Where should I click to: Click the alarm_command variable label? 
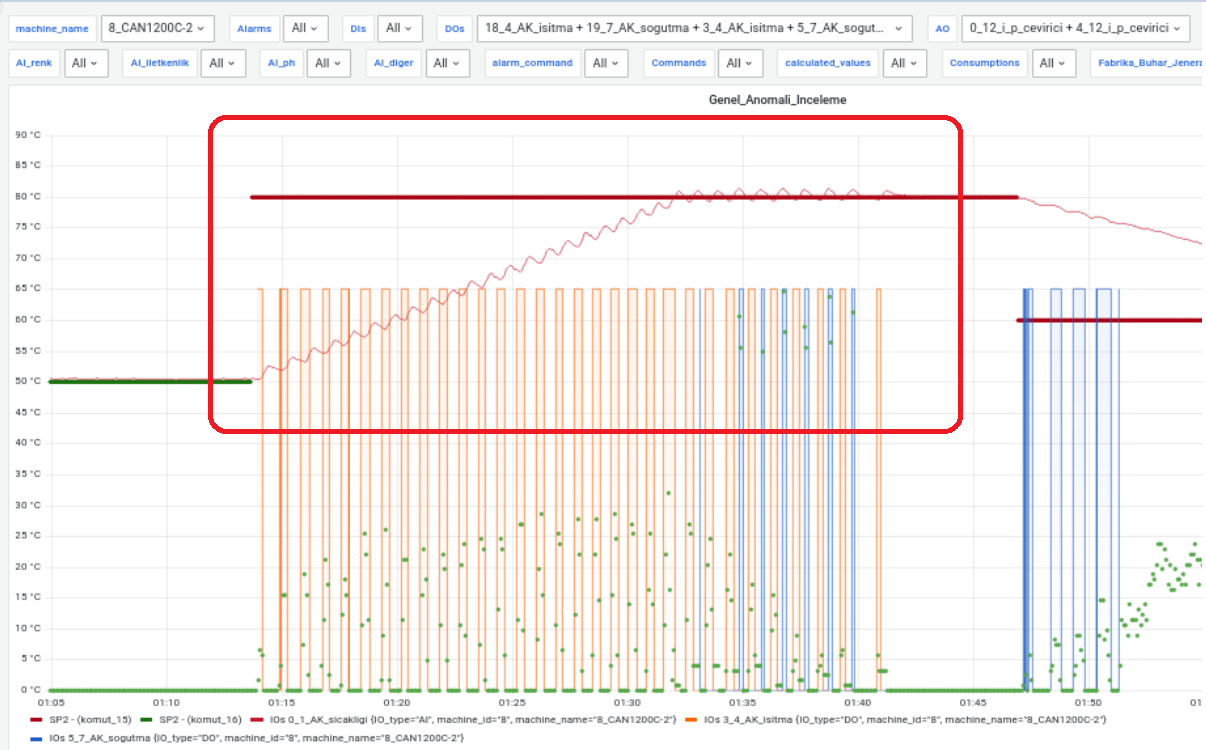pos(532,63)
